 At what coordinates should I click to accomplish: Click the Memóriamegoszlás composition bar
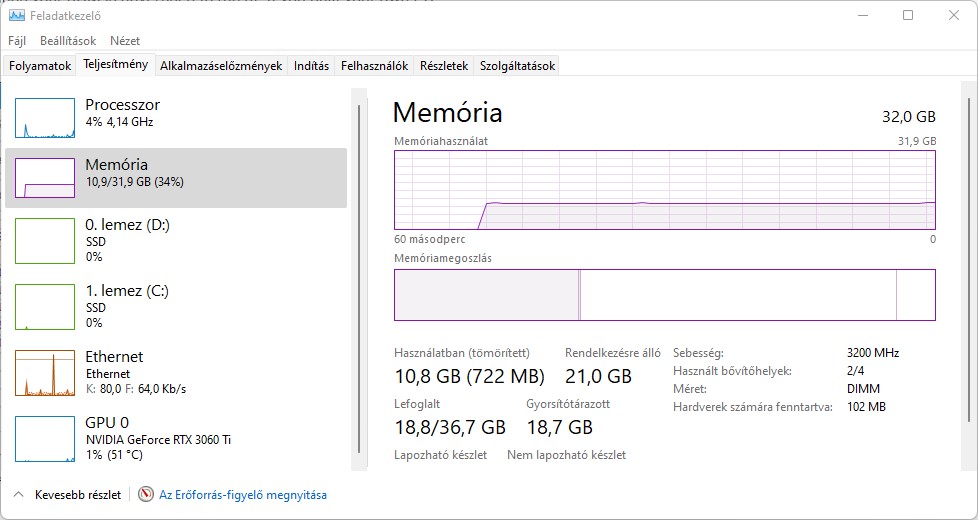(x=664, y=295)
